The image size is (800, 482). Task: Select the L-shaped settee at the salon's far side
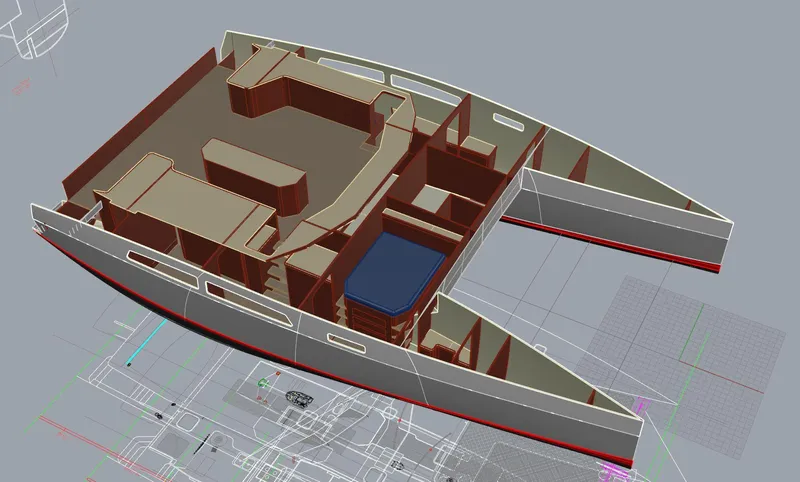pos(300,80)
